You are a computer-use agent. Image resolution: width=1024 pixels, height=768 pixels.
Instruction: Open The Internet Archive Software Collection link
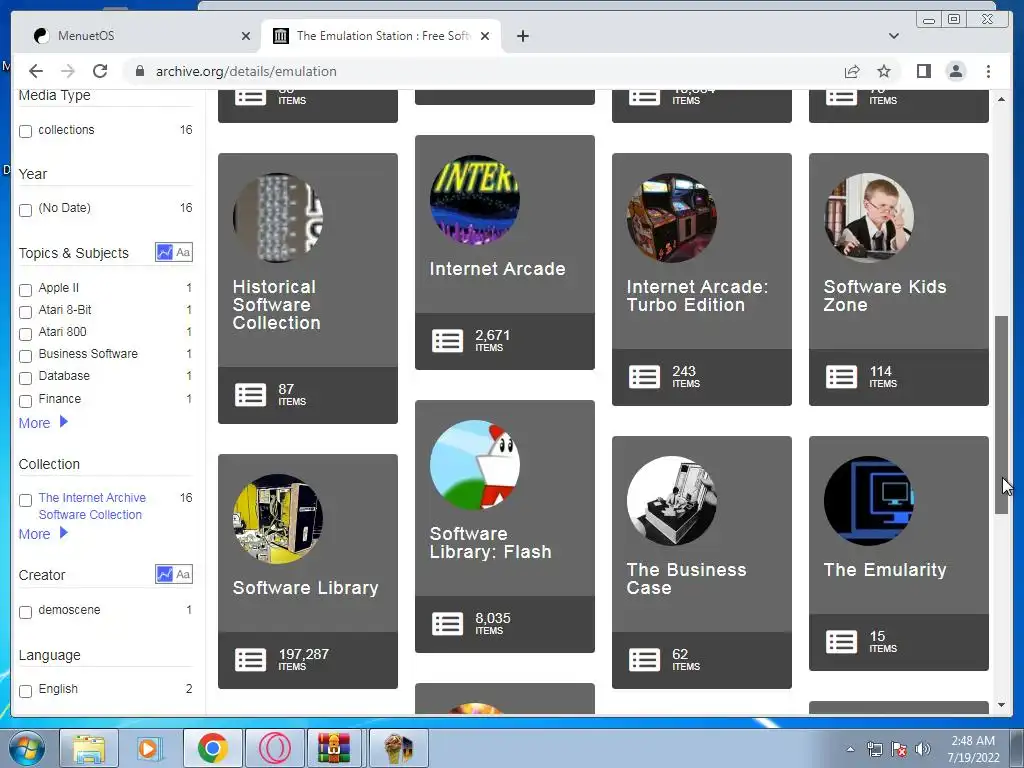coord(92,505)
